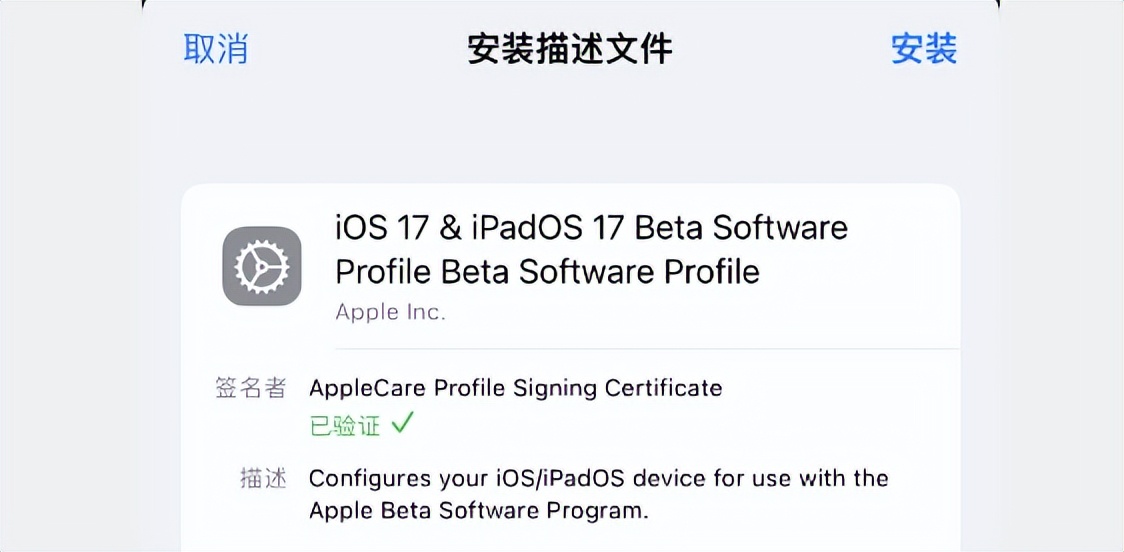Tap the second line of the profile name
Image resolution: width=1124 pixels, height=552 pixels.
tap(547, 271)
